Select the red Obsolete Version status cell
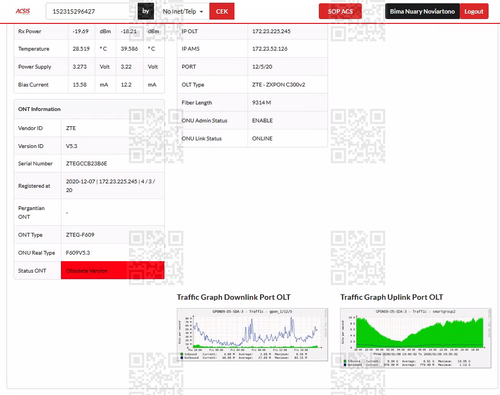This screenshot has height=395, width=500. (113, 270)
